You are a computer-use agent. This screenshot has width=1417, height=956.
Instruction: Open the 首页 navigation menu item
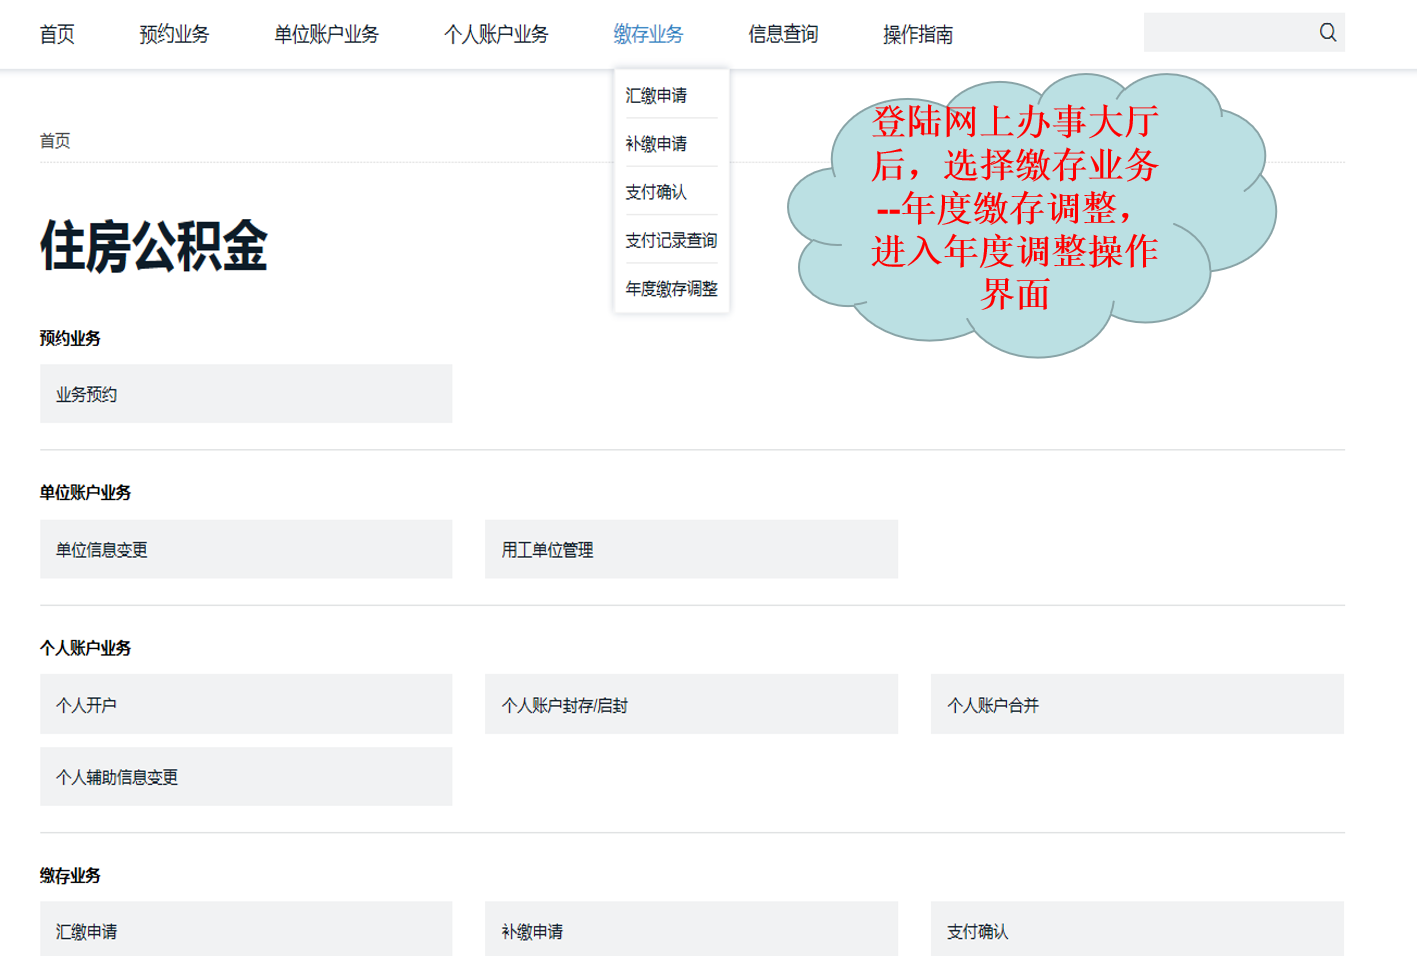(x=57, y=35)
